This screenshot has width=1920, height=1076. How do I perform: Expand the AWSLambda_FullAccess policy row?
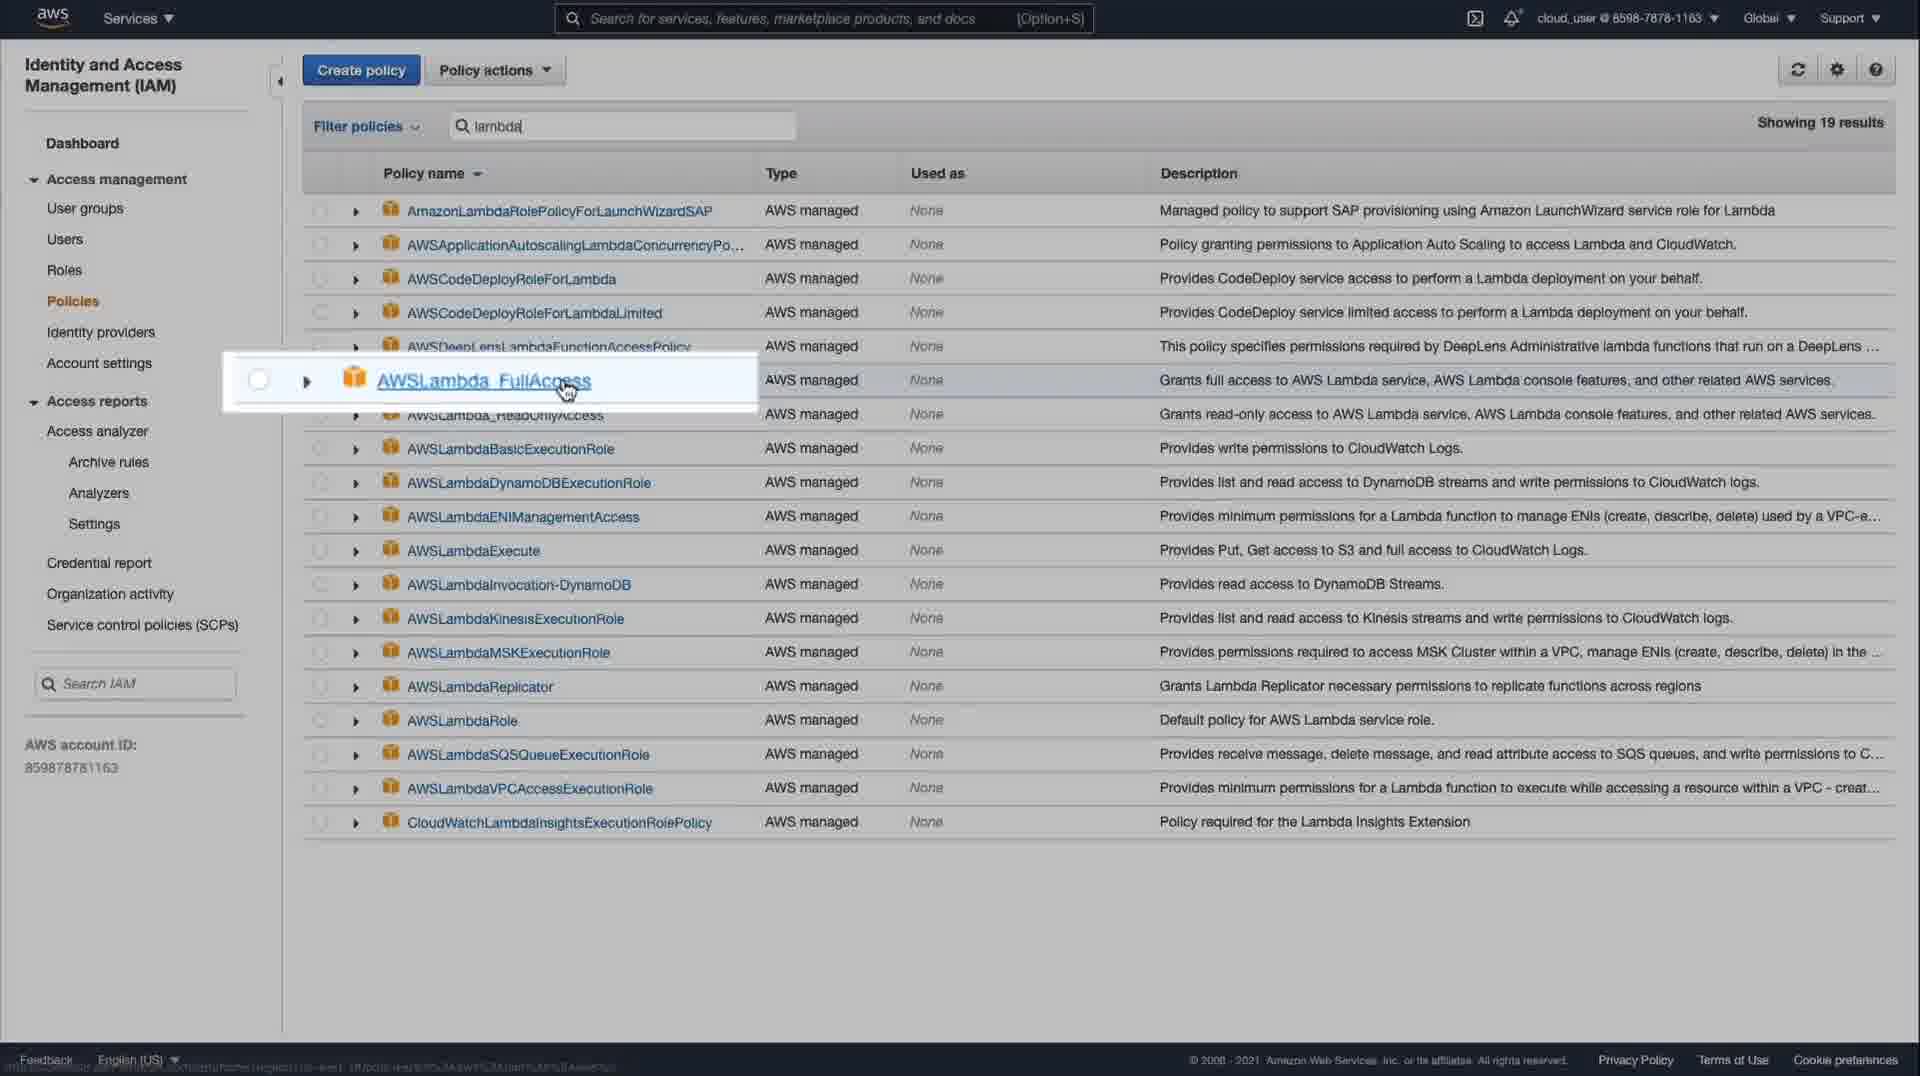pos(307,381)
